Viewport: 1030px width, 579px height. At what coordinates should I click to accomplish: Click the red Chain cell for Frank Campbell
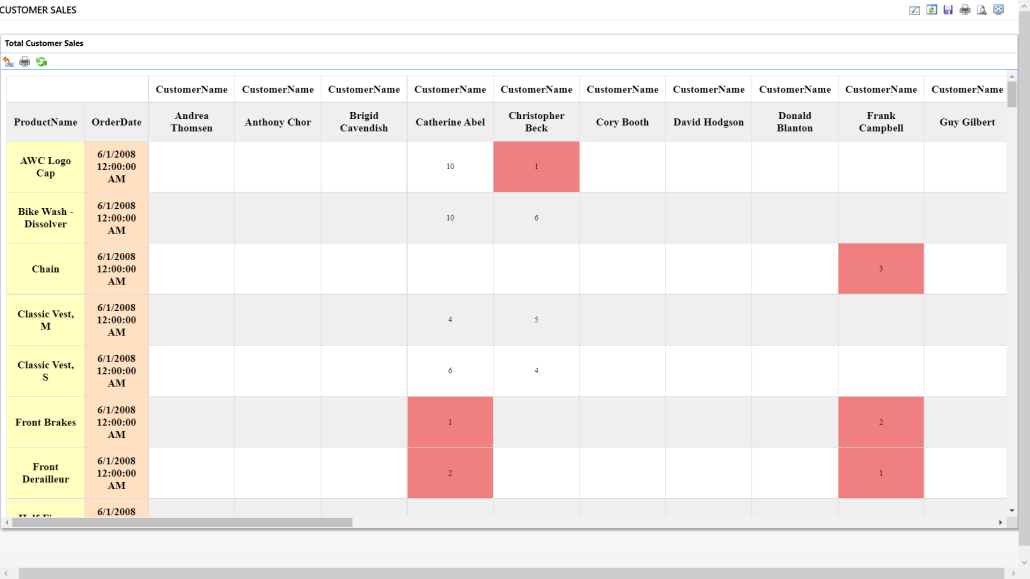click(x=880, y=269)
